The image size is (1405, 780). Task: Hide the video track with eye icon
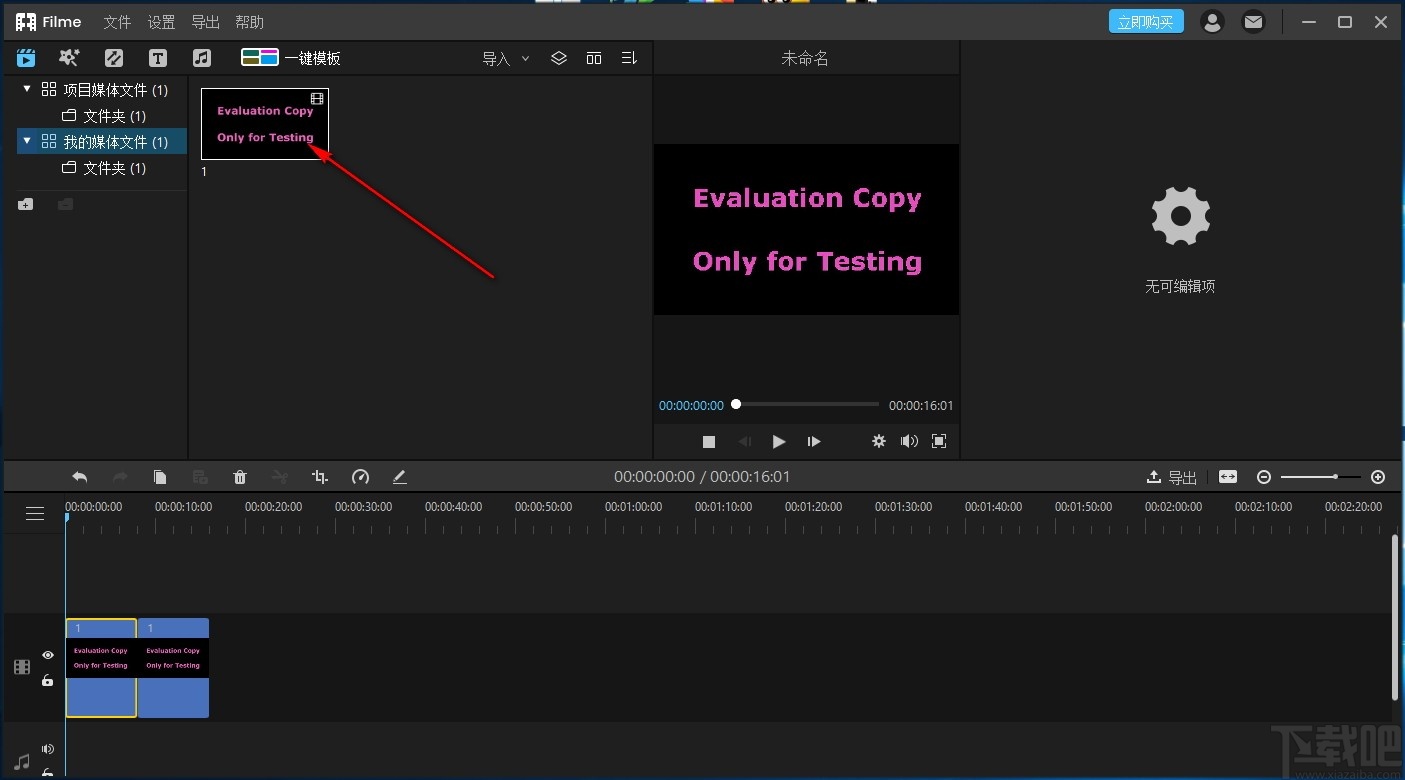[48, 655]
